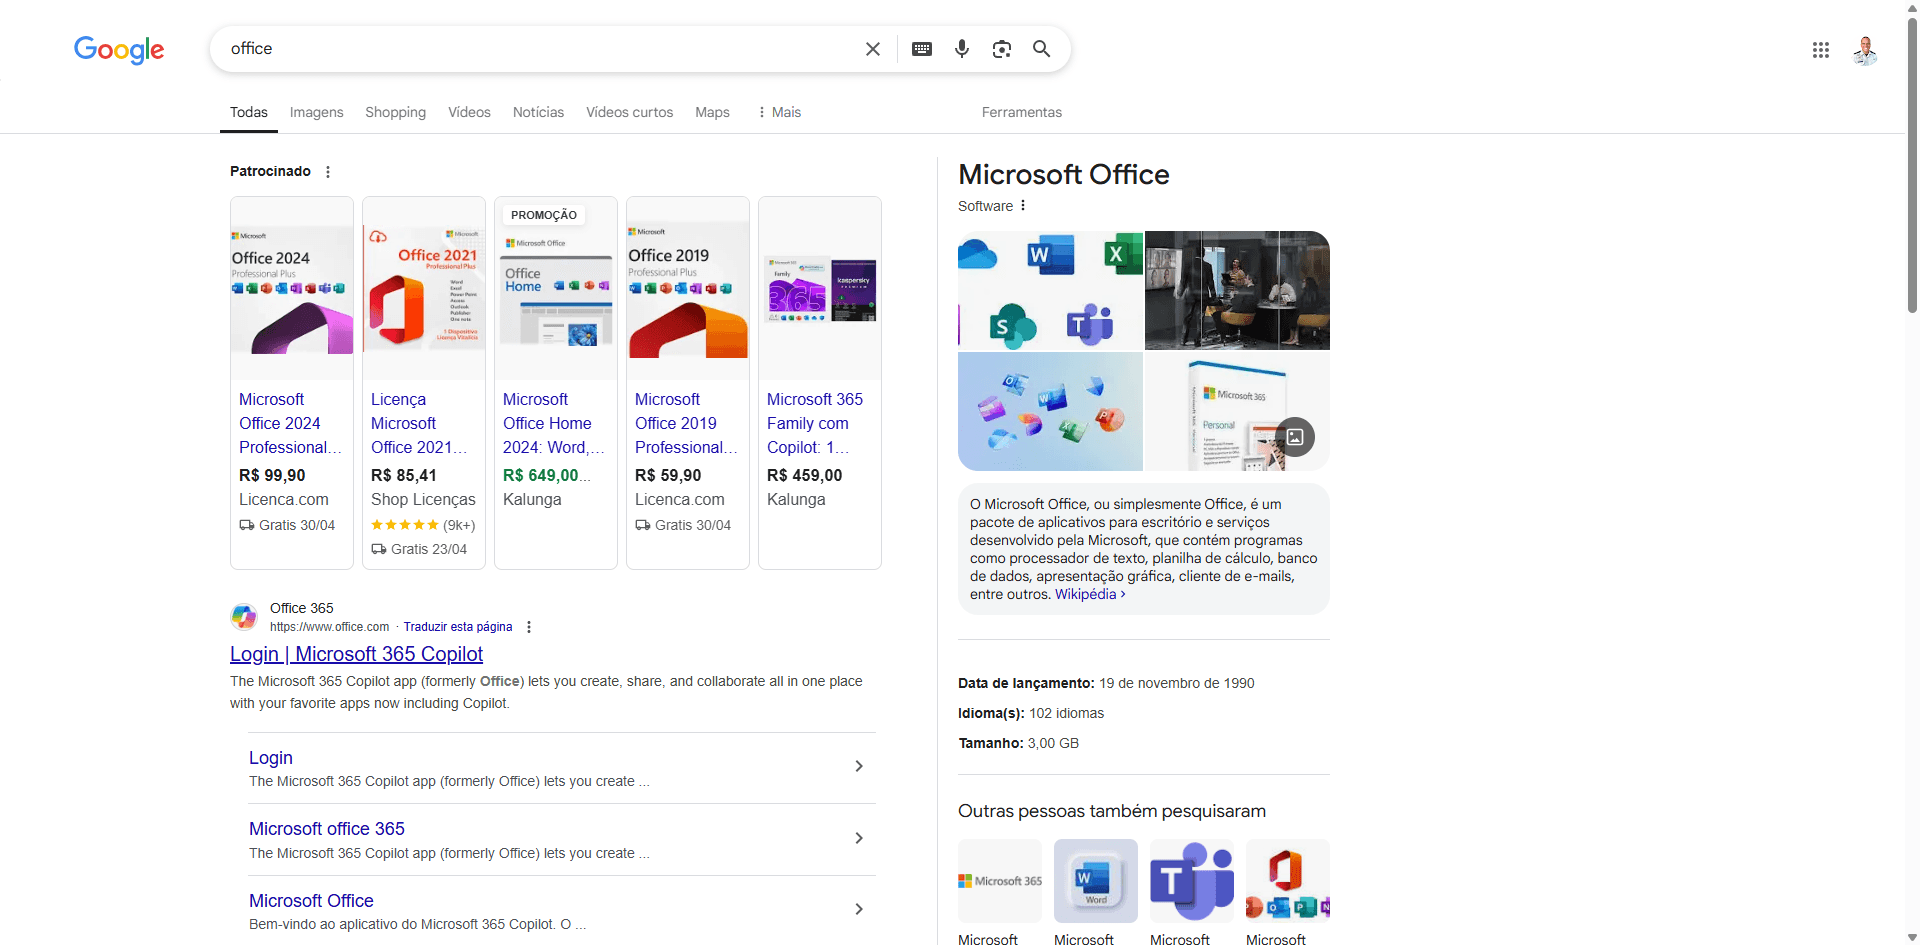View office meeting room photo in panel
The image size is (1920, 945).
(x=1237, y=290)
